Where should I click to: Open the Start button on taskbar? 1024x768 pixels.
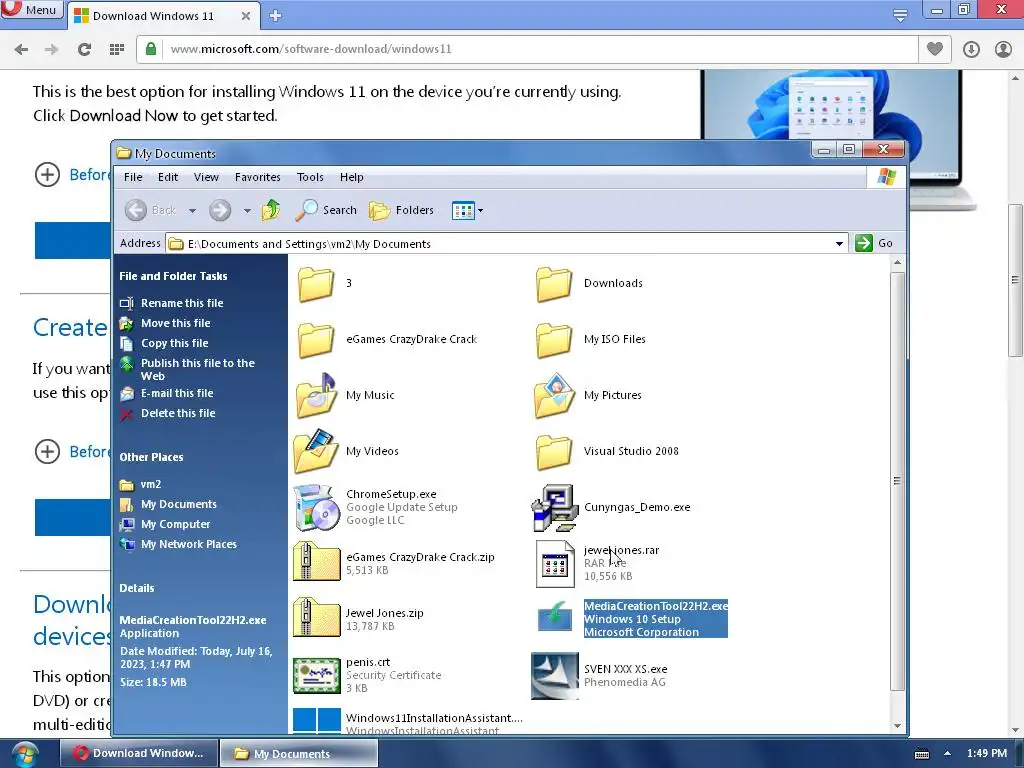(24, 754)
